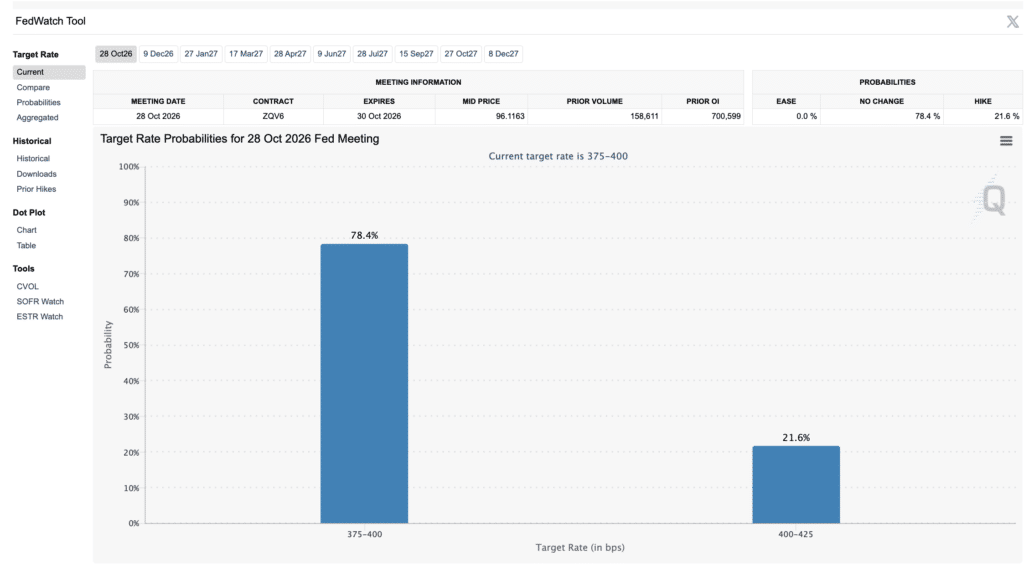
Task: Switch to the 27 Jan27 meeting tab
Action: [201, 54]
